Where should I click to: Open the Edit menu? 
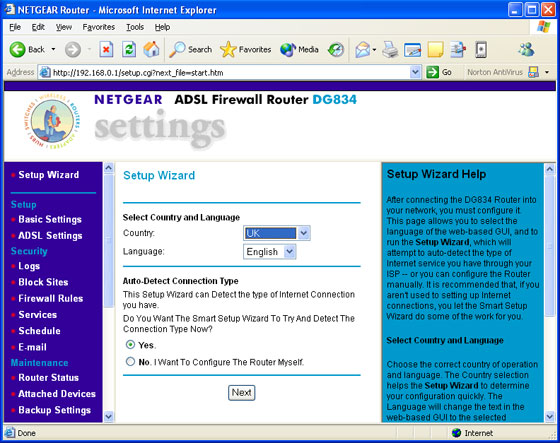tap(38, 27)
